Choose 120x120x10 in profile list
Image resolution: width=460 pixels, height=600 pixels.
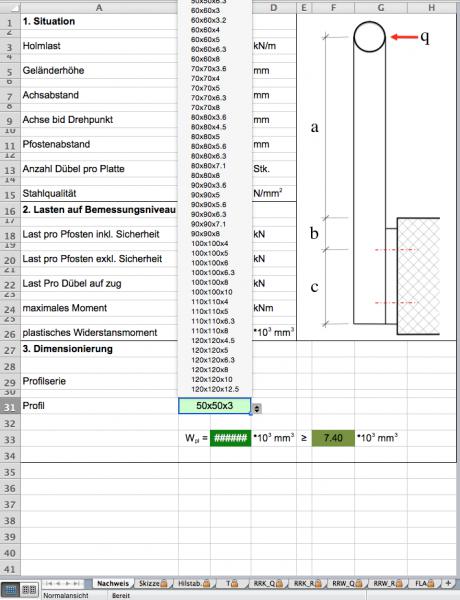coord(212,380)
